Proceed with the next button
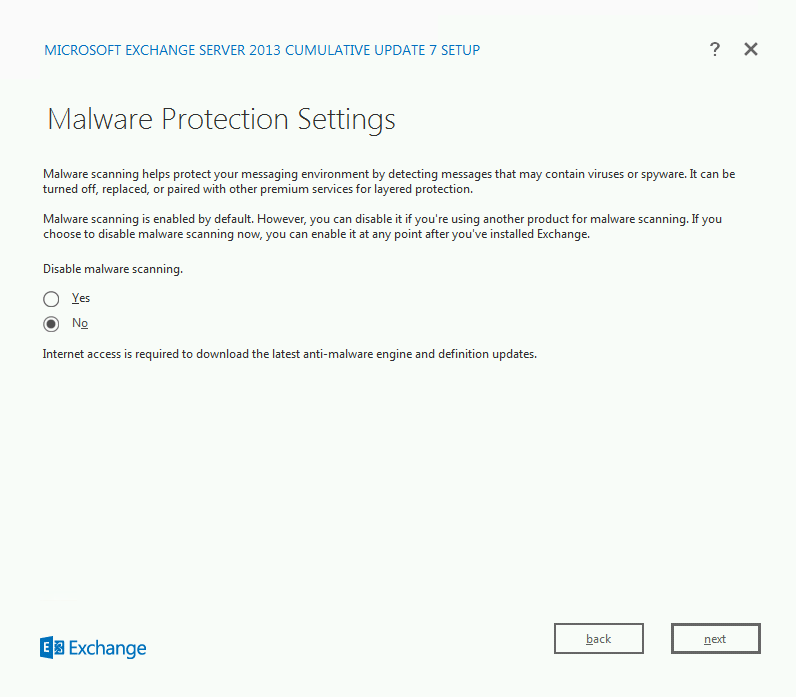 (715, 639)
